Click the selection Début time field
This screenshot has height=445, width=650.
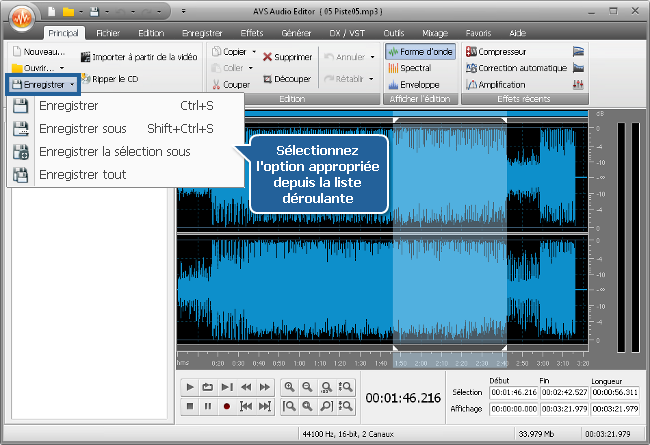click(x=513, y=392)
